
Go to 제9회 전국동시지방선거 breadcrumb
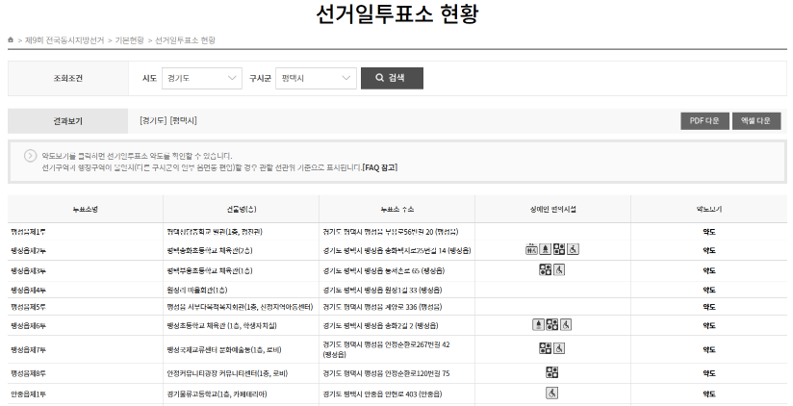click(x=64, y=40)
